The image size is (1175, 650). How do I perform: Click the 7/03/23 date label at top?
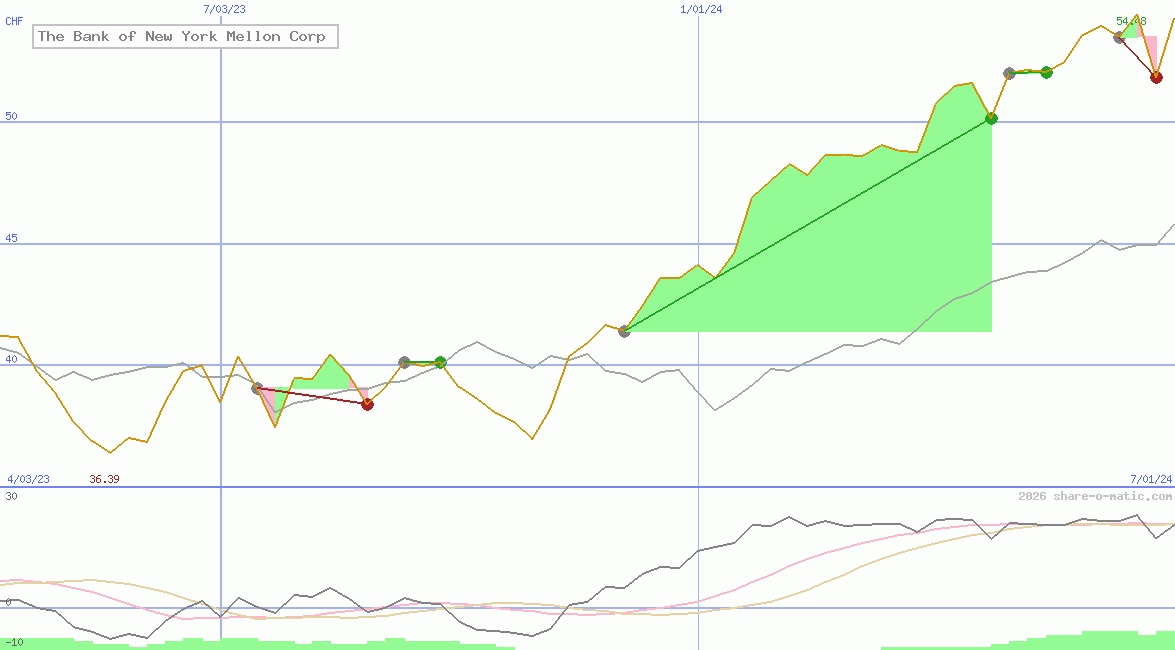224,9
